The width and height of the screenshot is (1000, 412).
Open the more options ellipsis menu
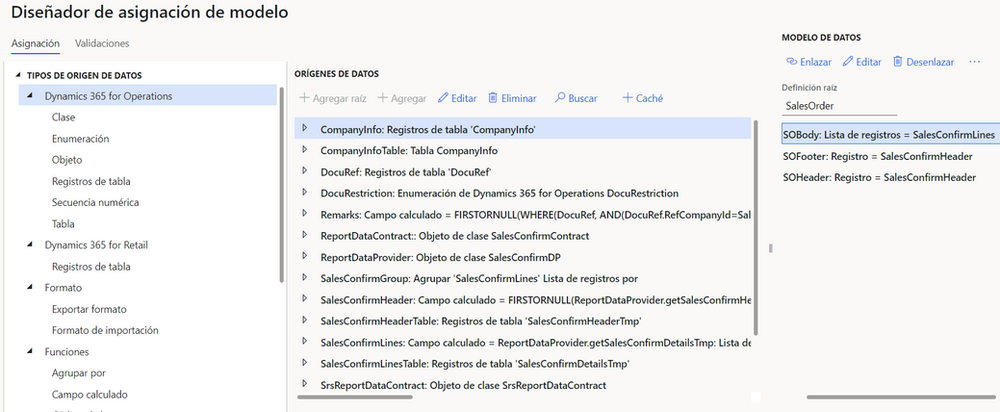(x=975, y=62)
